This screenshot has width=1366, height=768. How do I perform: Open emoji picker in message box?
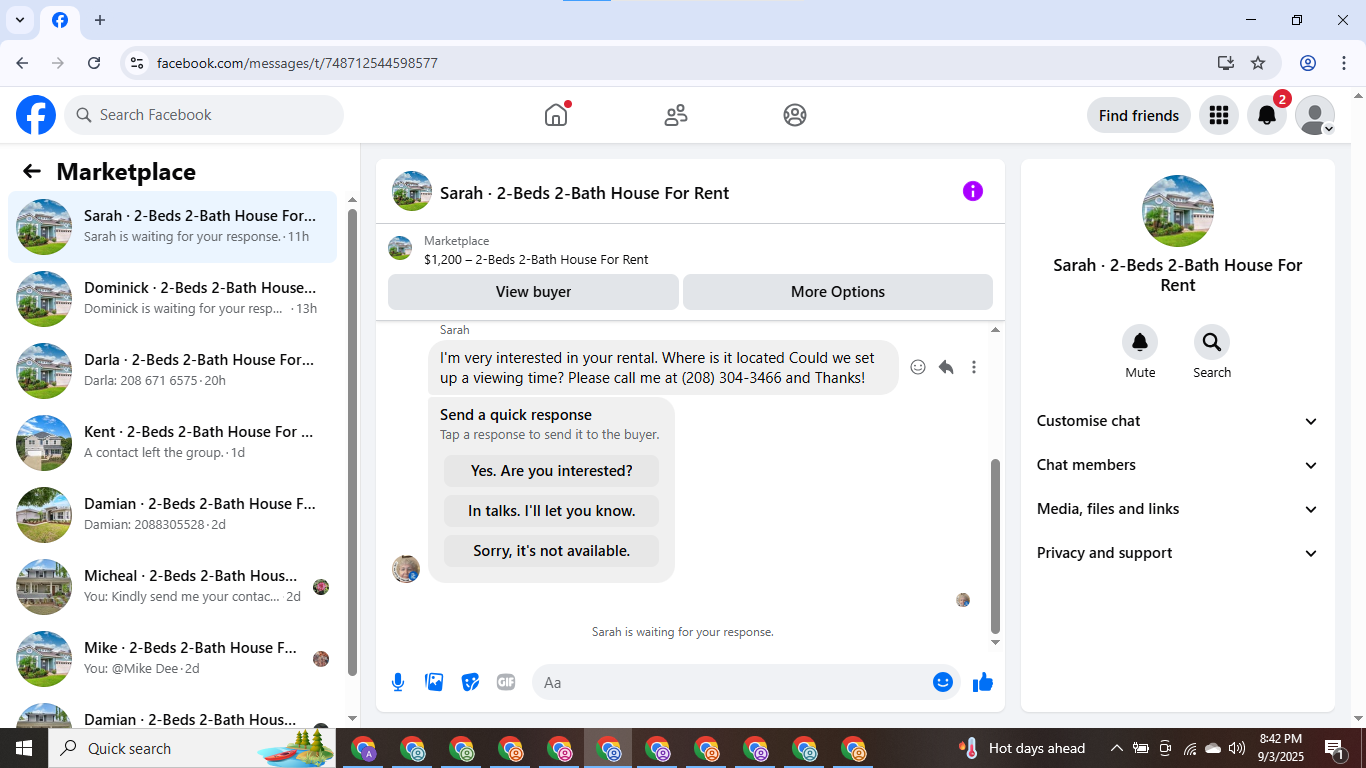(x=943, y=682)
